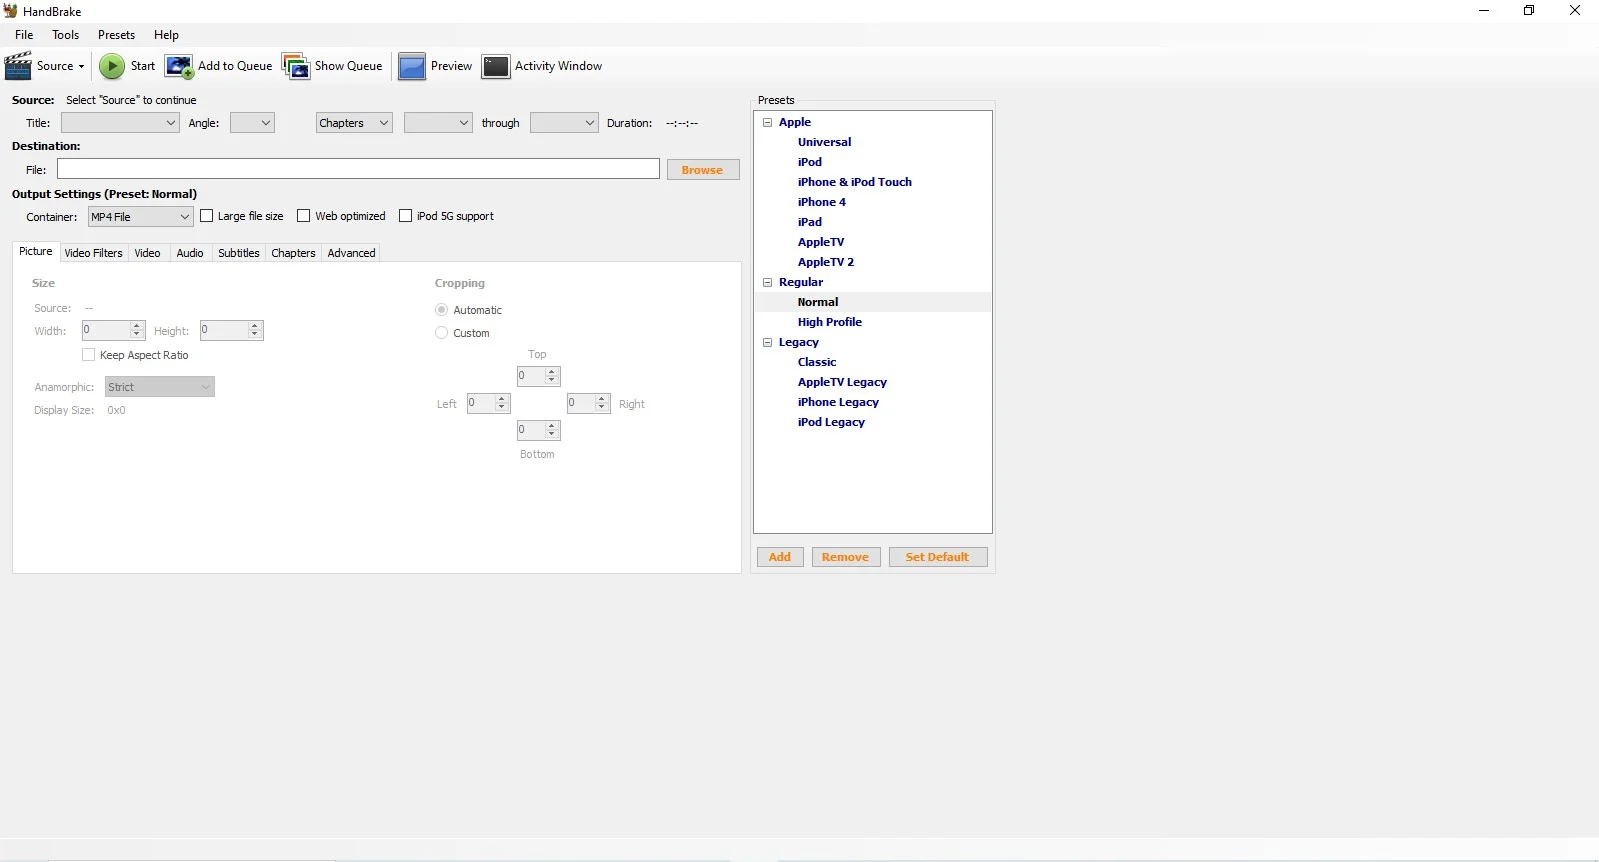Click the Preview toolbar icon
Viewport: 1599px width, 862px height.
tap(412, 66)
